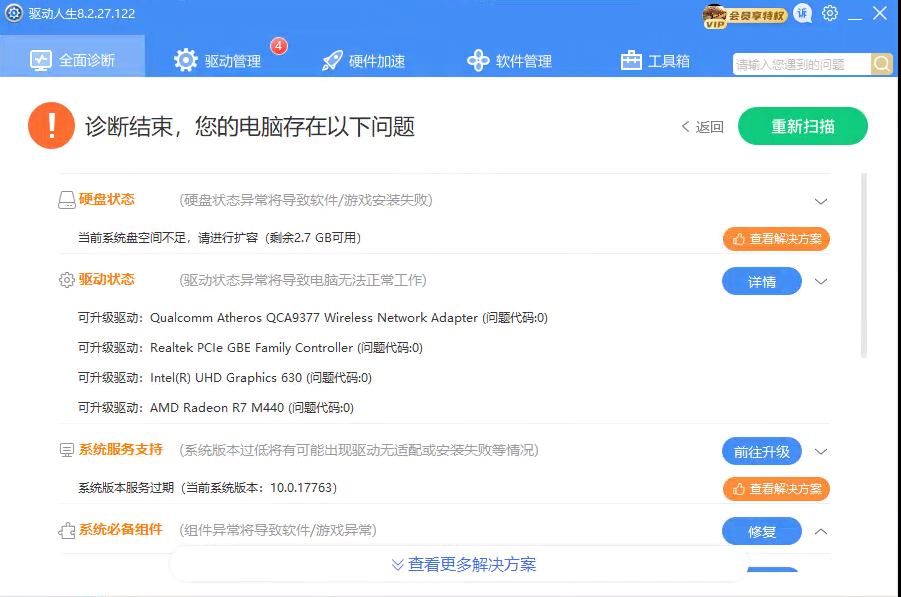Click the 详情 button for 驱动状态
Screen dimensions: 901x597
tap(762, 281)
